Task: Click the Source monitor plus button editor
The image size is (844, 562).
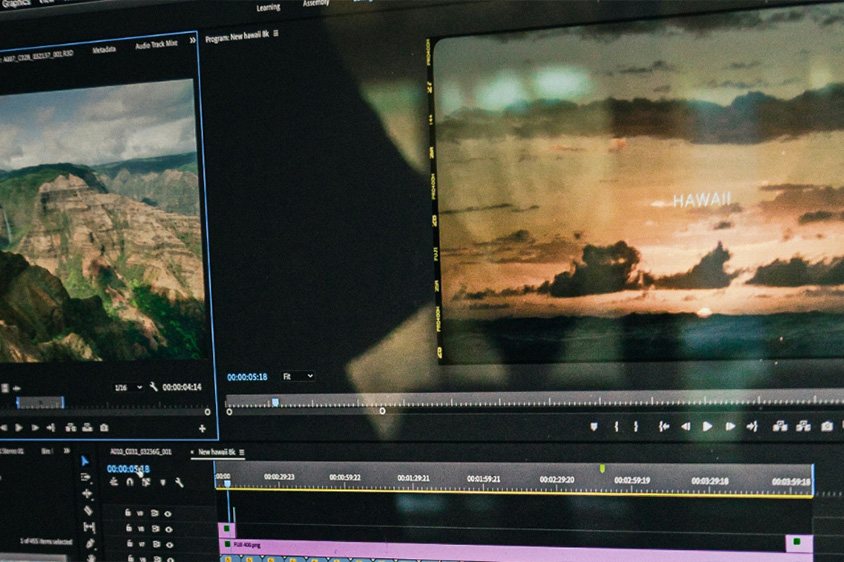Action: click(202, 428)
